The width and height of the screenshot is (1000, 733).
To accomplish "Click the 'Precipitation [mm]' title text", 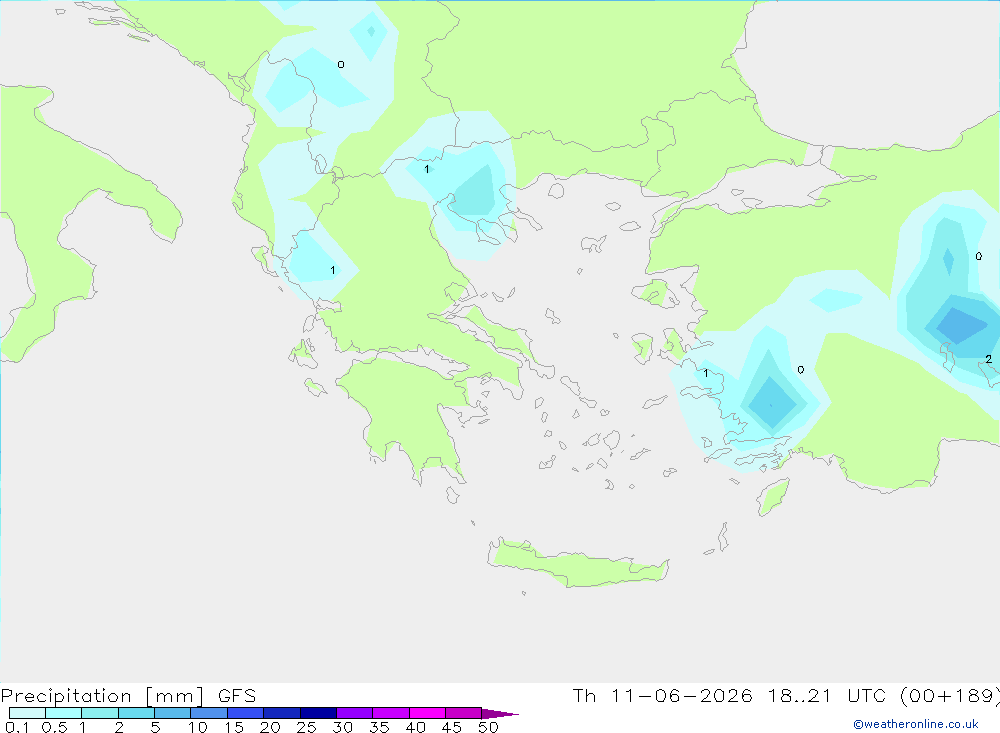I will 103,695.
